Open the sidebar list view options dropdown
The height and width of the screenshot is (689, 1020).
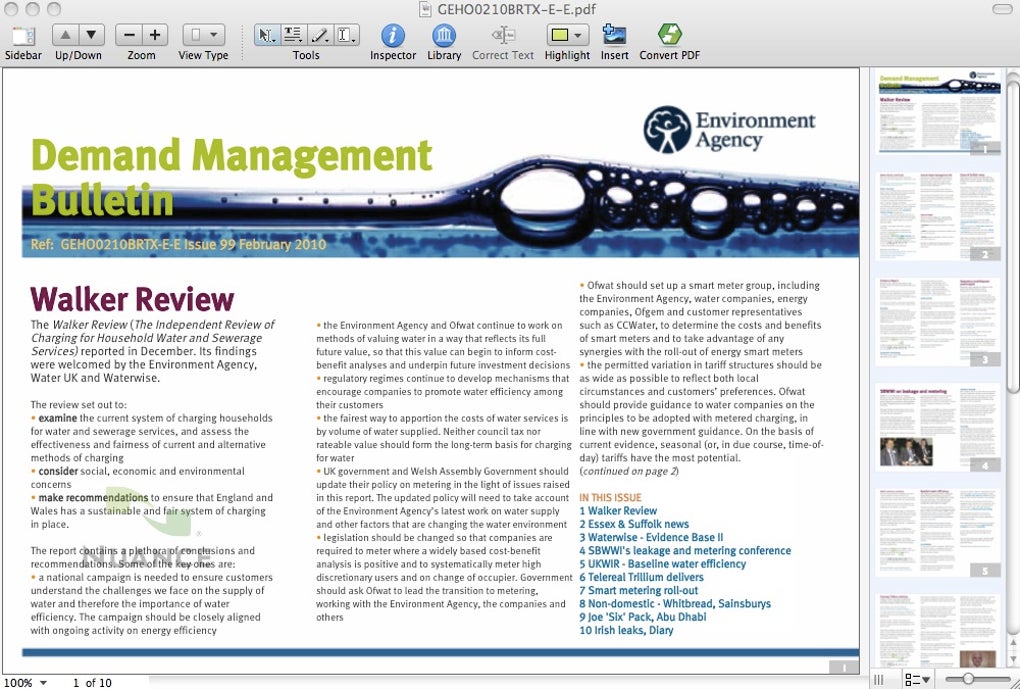coord(917,679)
